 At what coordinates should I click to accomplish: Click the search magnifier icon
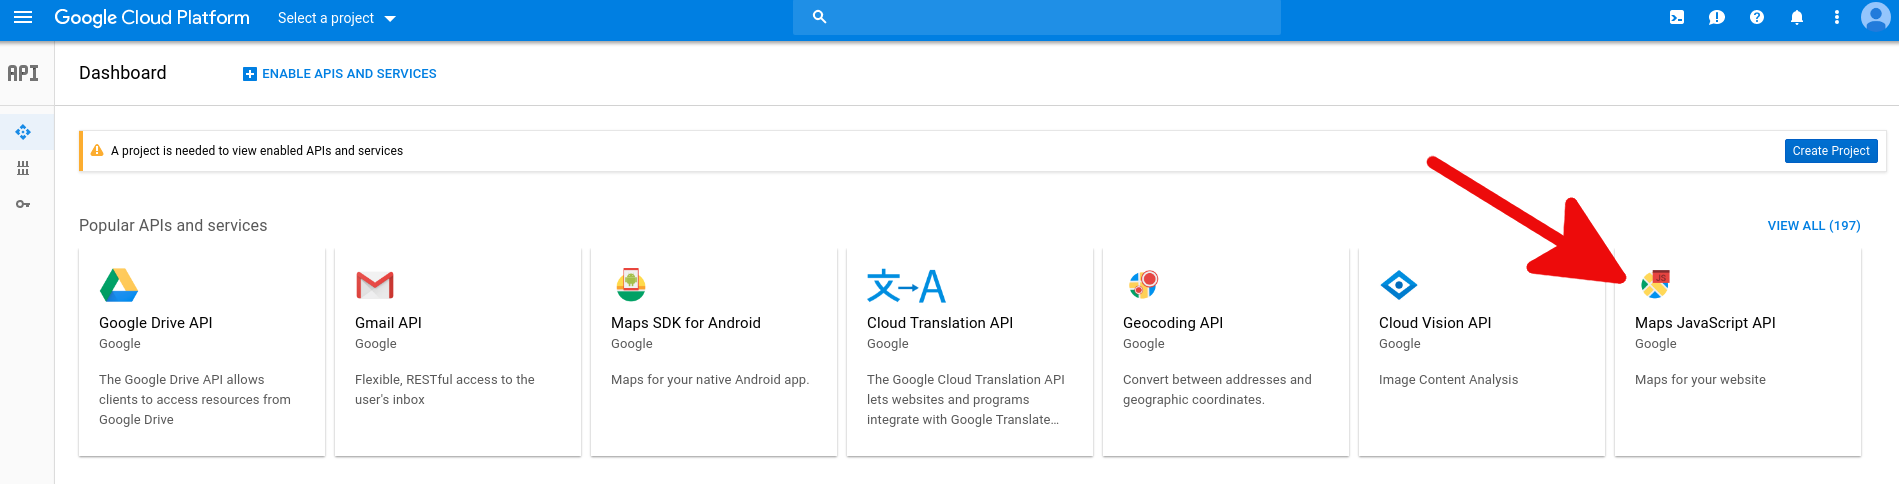tap(819, 17)
